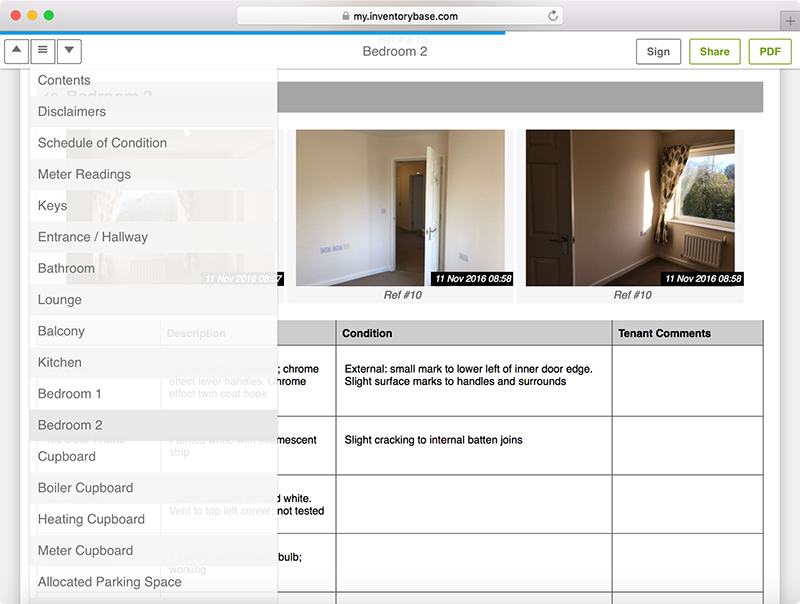Image resolution: width=800 pixels, height=604 pixels.
Task: Click the green Share button
Action: 714,52
